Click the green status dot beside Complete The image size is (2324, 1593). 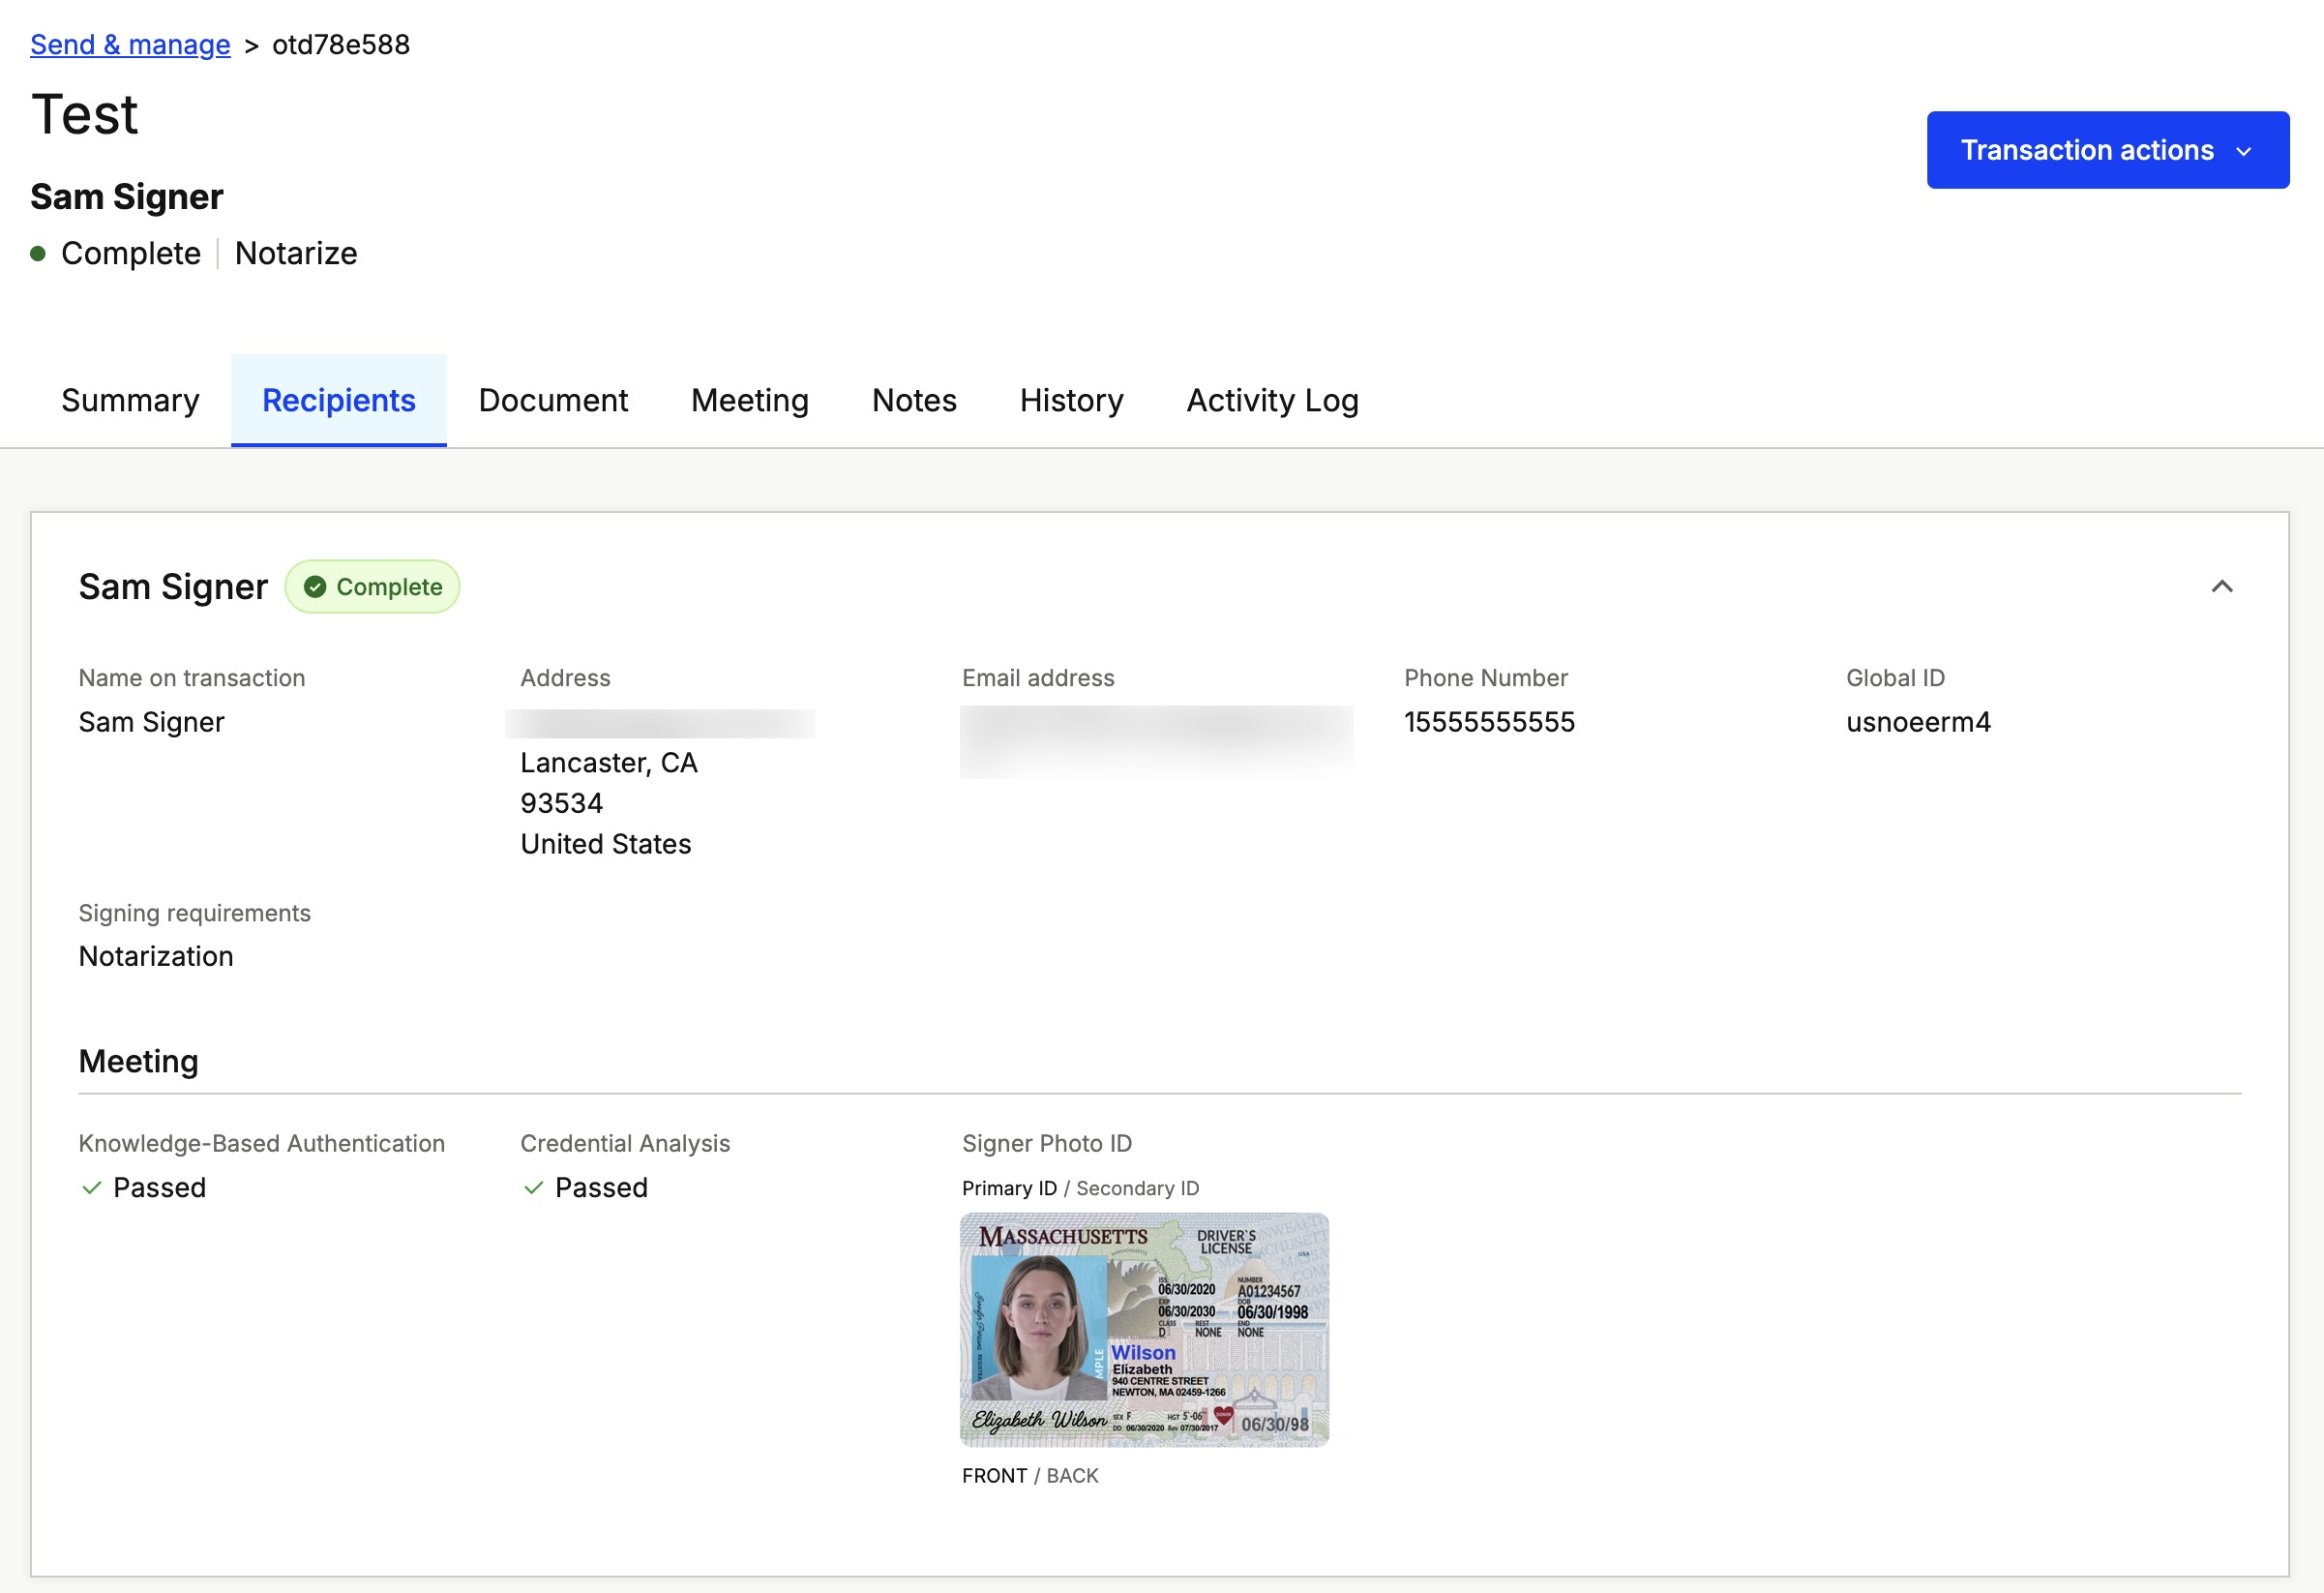click(38, 253)
